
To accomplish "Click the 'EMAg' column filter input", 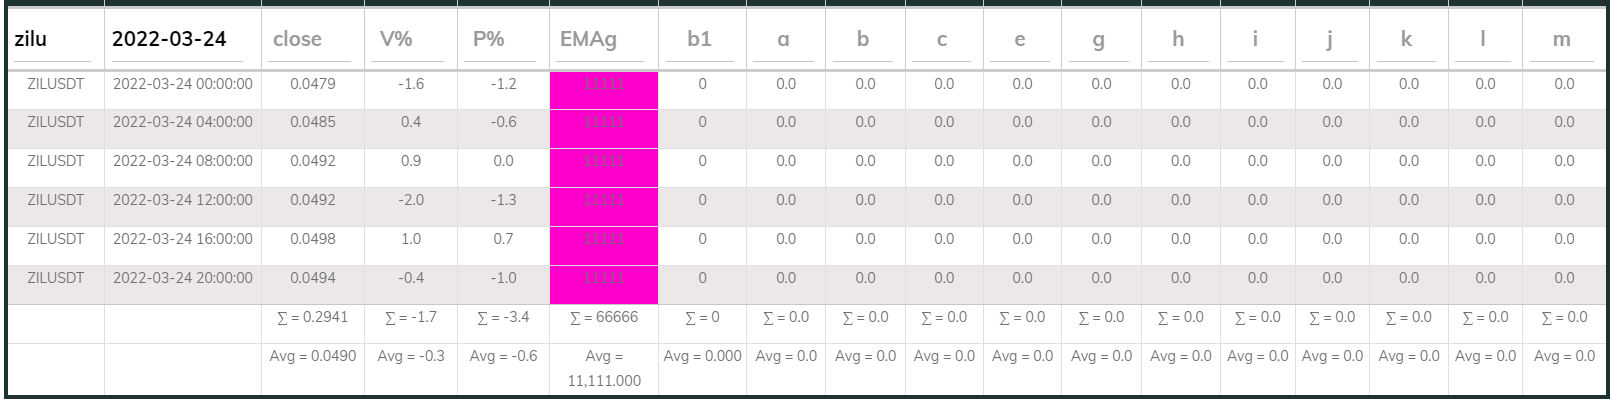I will [603, 40].
